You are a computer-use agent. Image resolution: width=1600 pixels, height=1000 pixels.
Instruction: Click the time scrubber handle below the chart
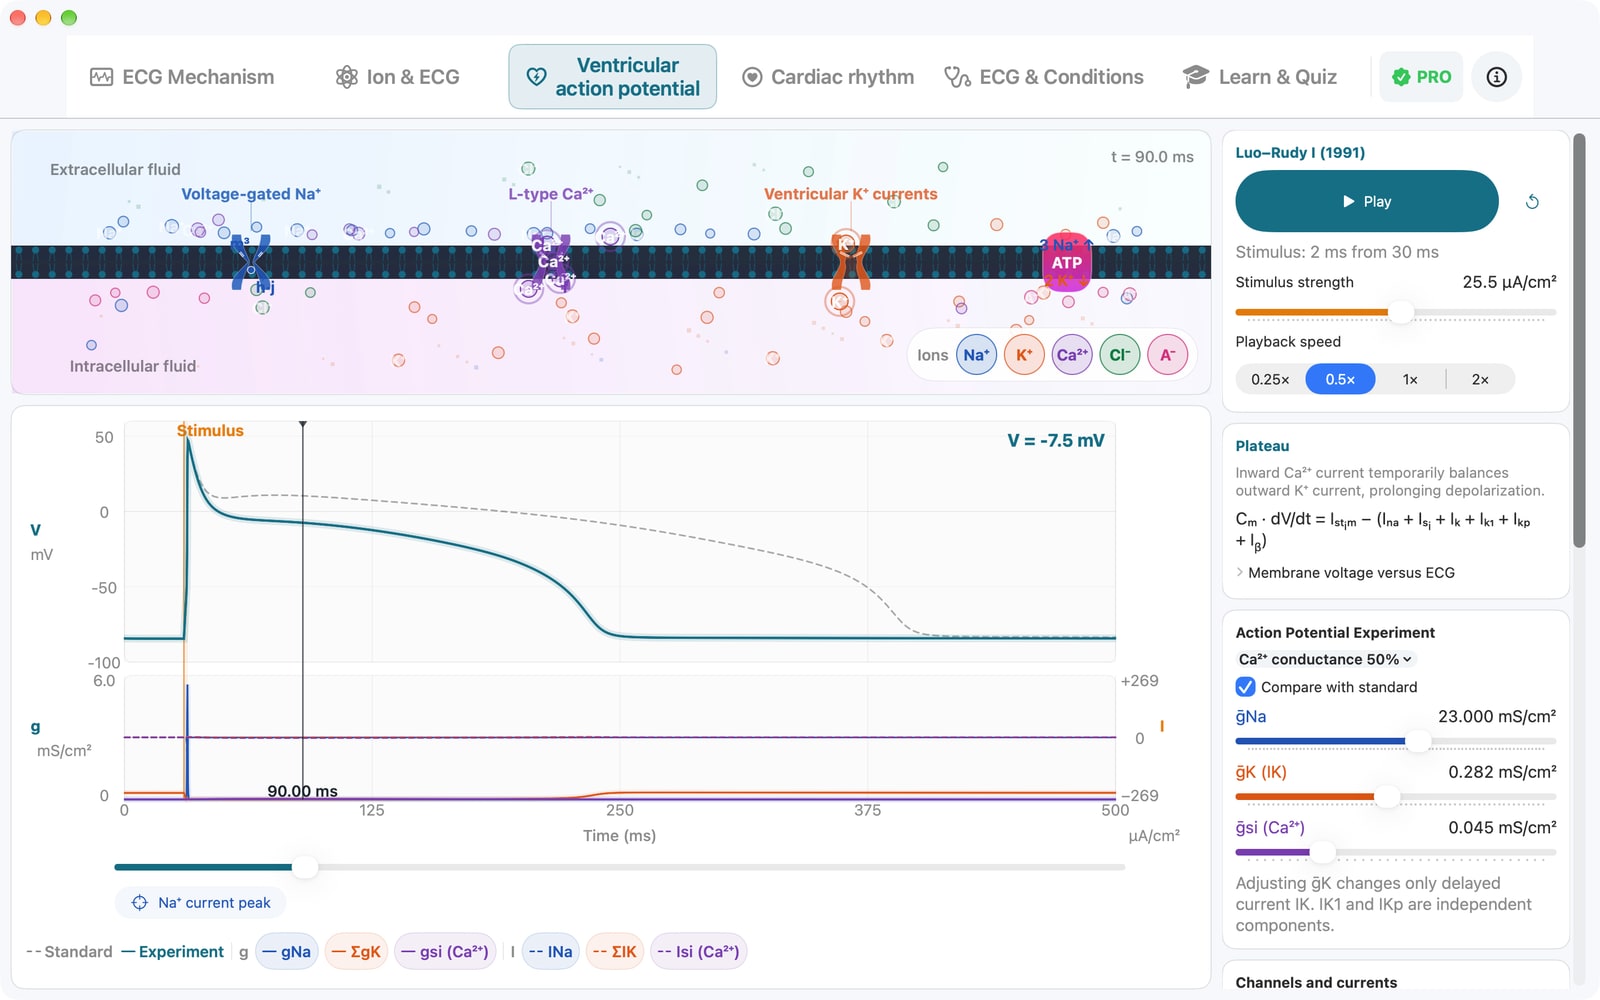point(305,867)
